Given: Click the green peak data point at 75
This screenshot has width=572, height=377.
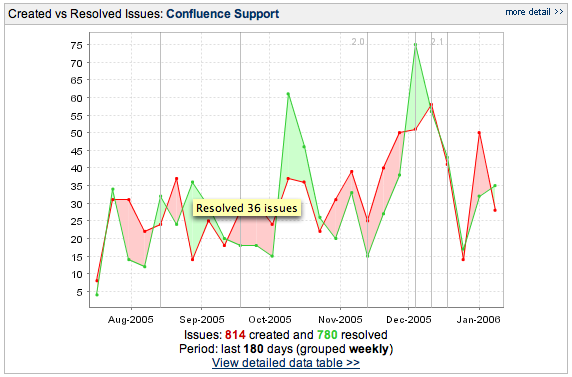Looking at the screenshot, I should point(415,45).
